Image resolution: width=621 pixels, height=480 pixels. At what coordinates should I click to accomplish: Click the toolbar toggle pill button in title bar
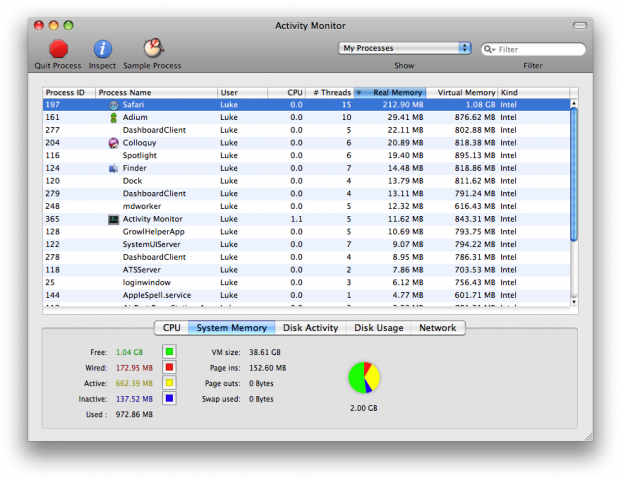tap(580, 26)
